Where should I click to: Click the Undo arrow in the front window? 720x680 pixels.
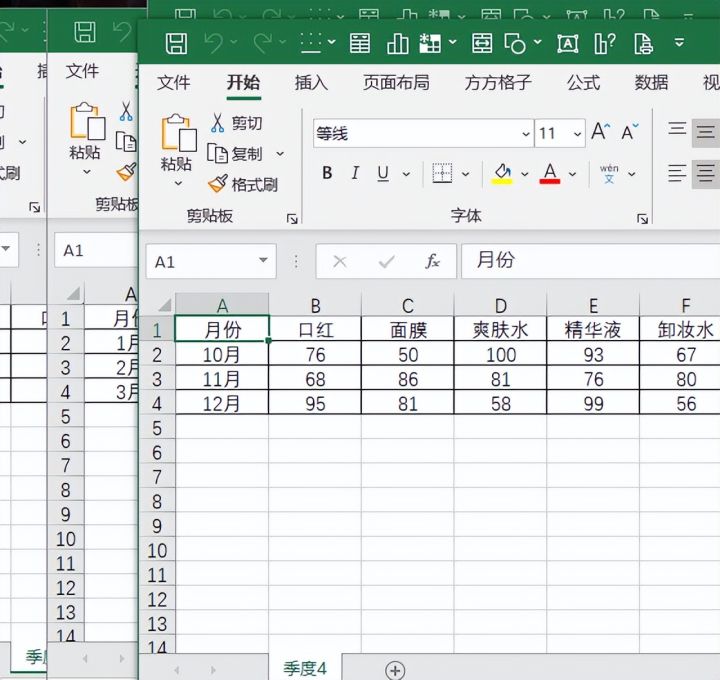pos(214,44)
